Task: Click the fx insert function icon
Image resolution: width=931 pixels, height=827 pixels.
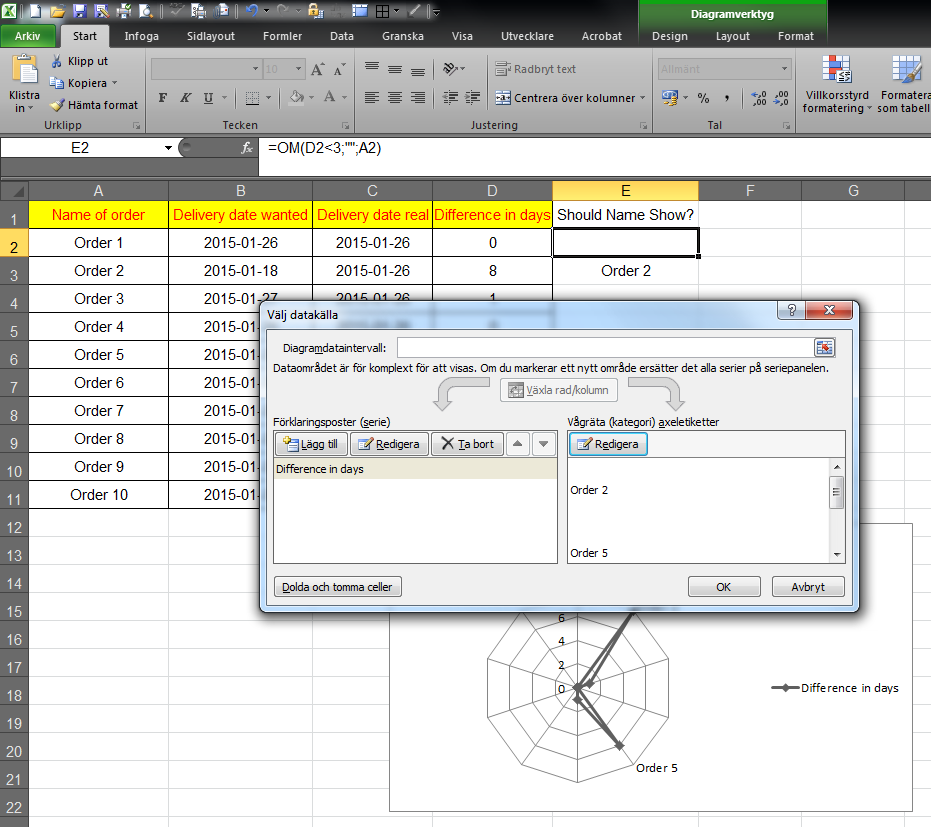Action: (x=247, y=148)
